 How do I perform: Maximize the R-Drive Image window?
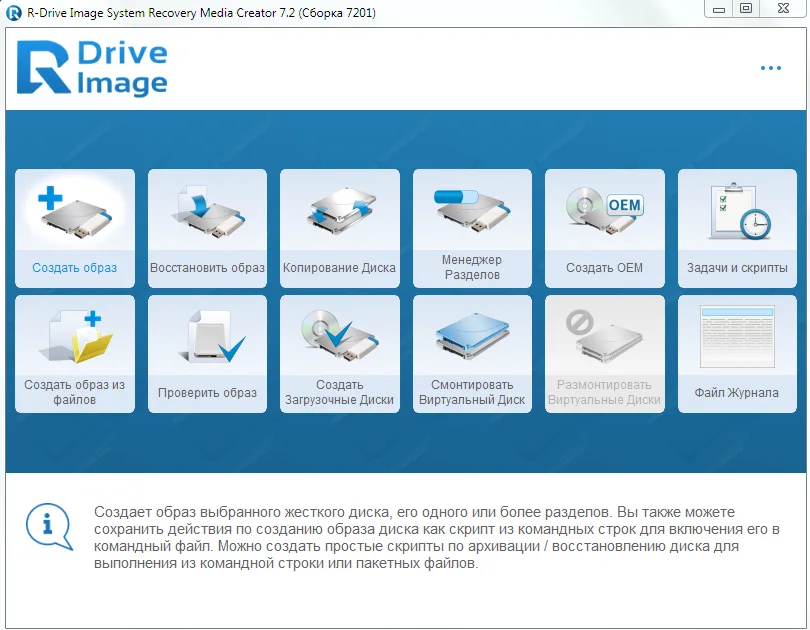tap(745, 9)
